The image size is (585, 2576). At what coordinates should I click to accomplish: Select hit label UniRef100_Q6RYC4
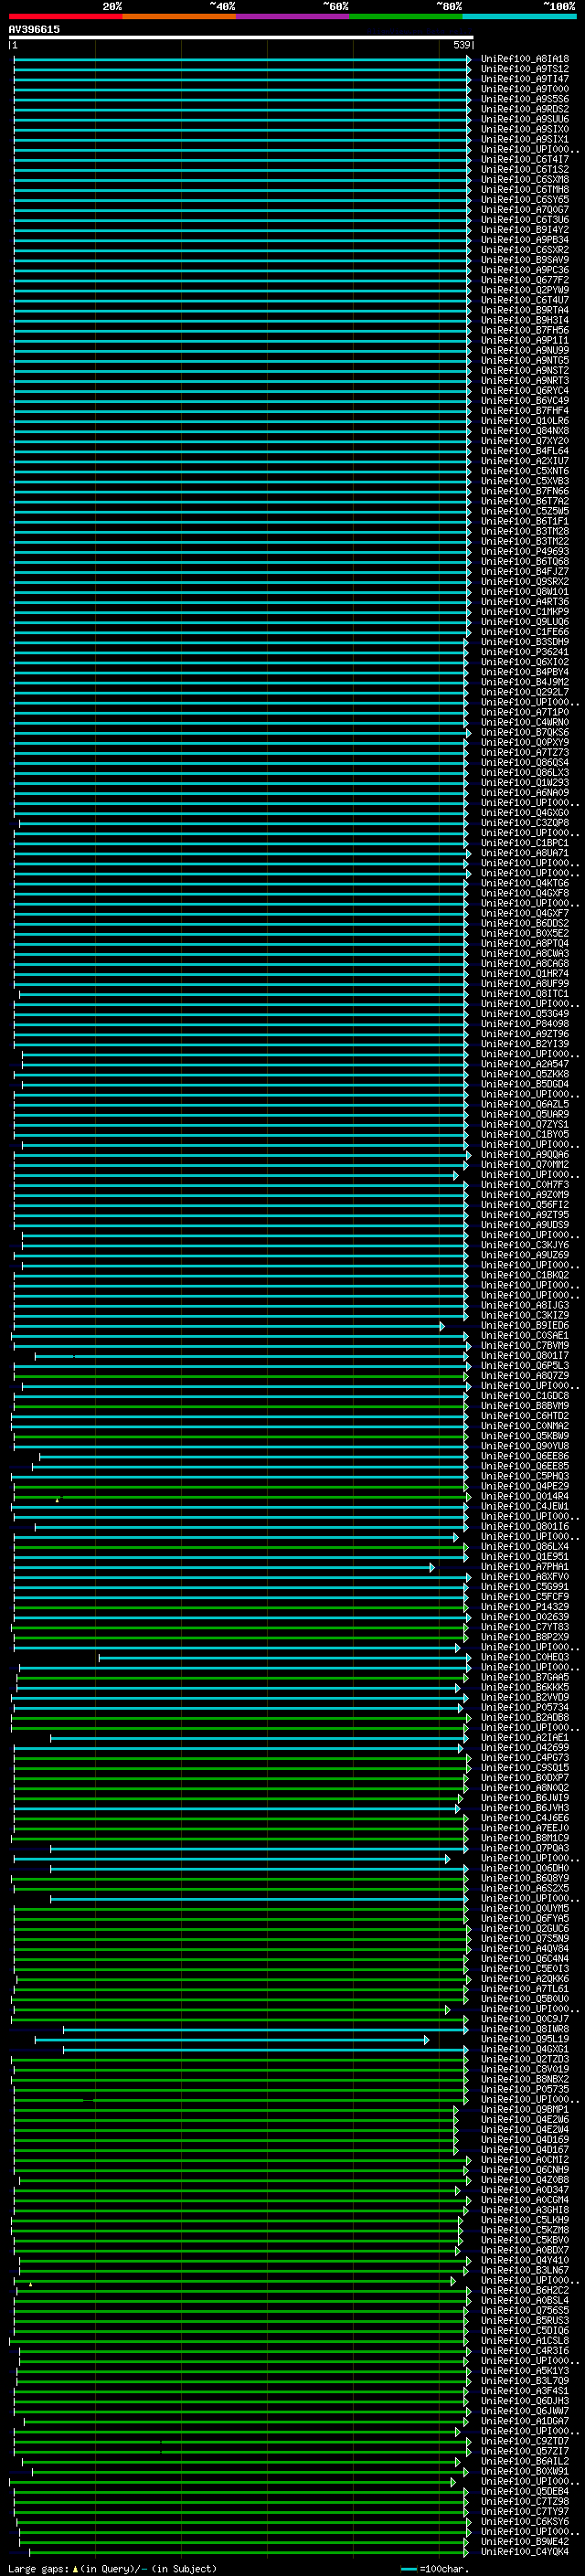point(524,391)
